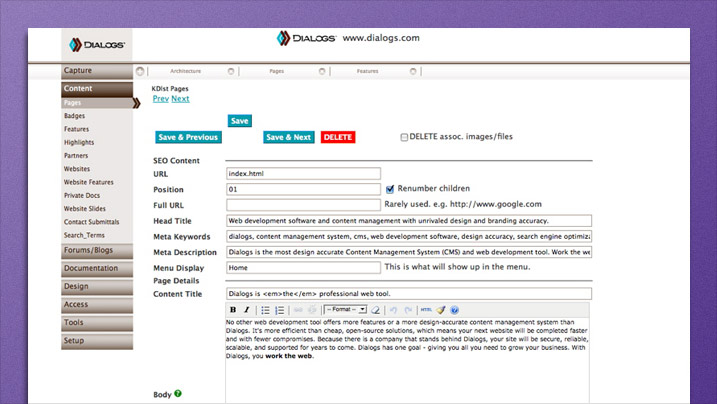Screen dimensions: 717x404
Task: Click the Content Title field
Action: [409, 293]
